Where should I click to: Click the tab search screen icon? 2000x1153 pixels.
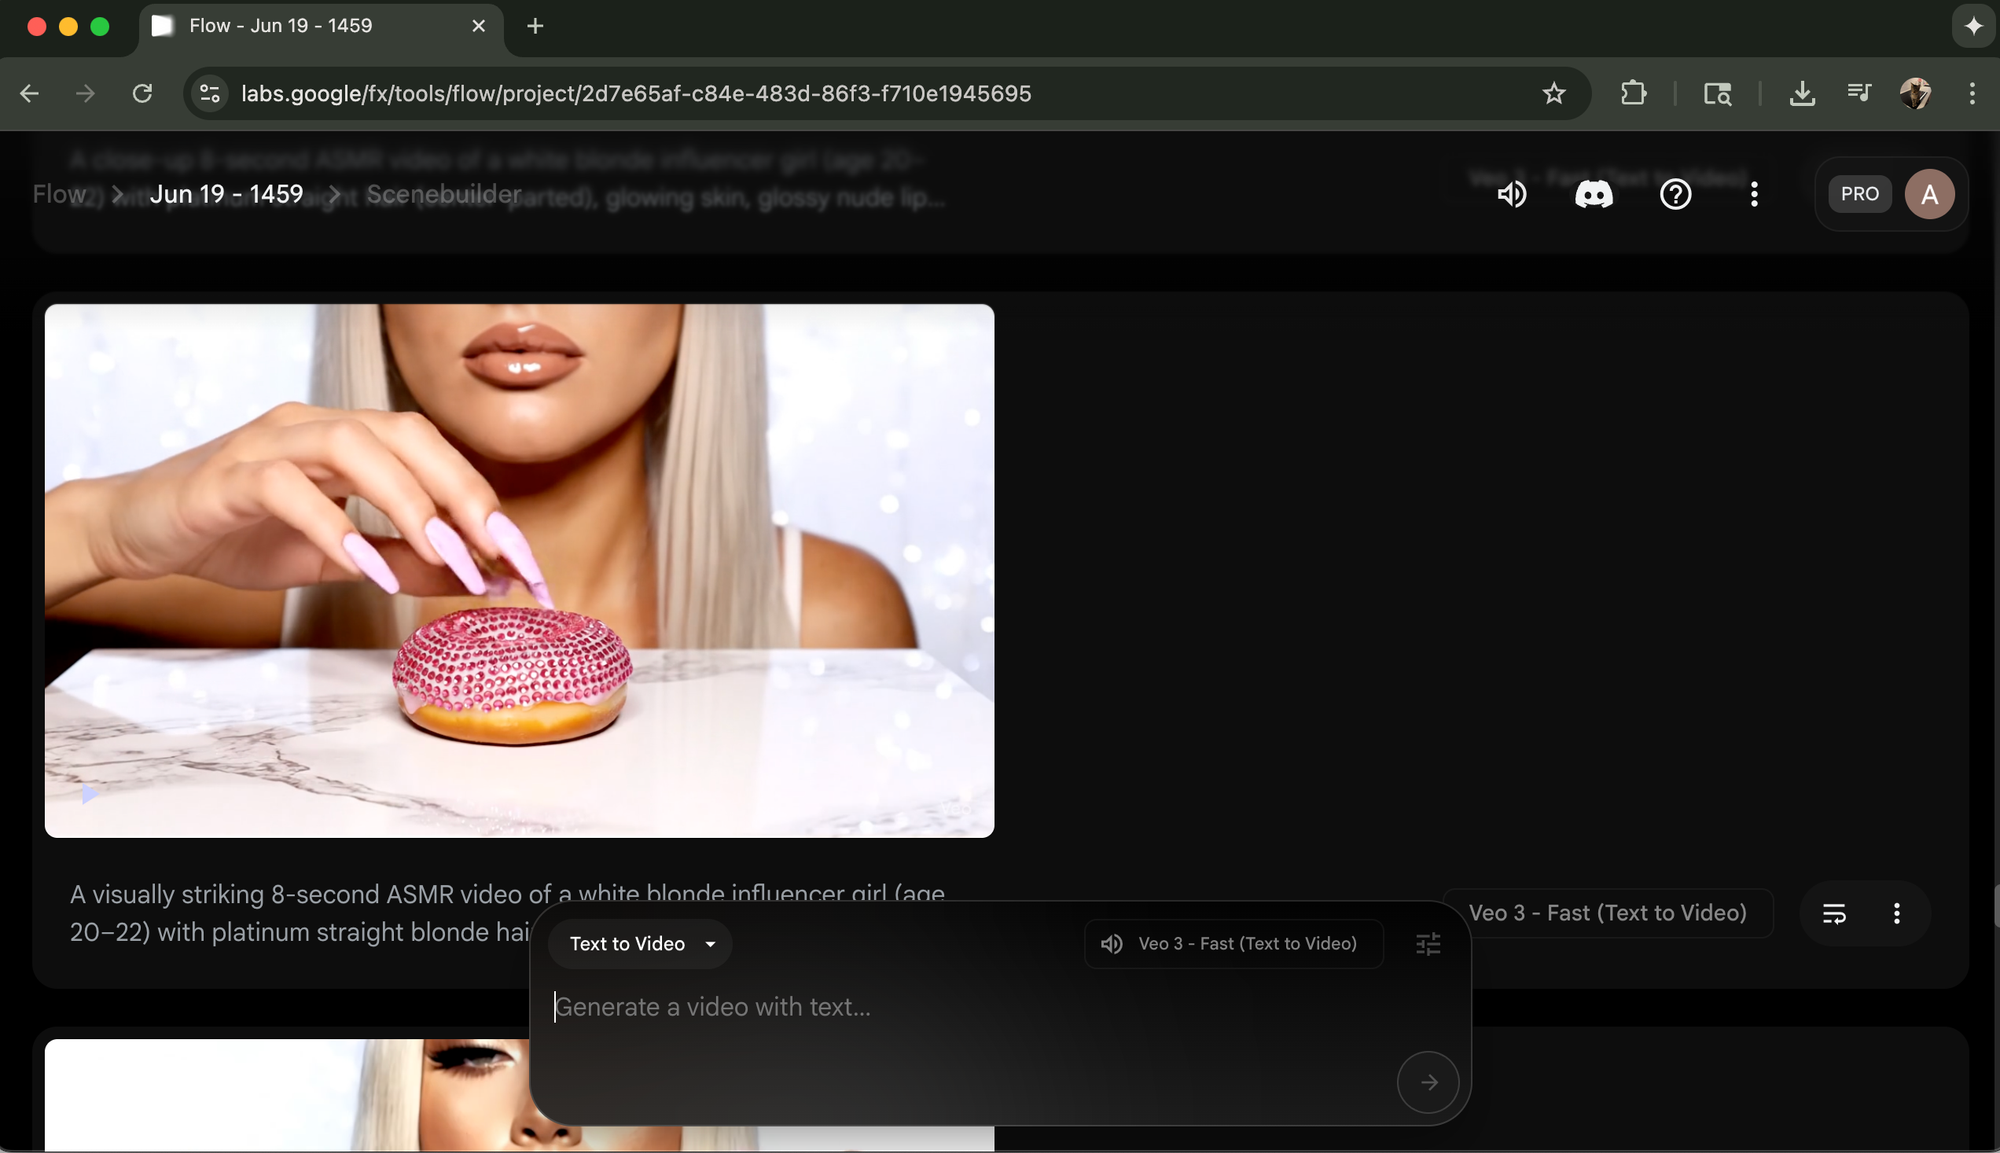(1717, 93)
